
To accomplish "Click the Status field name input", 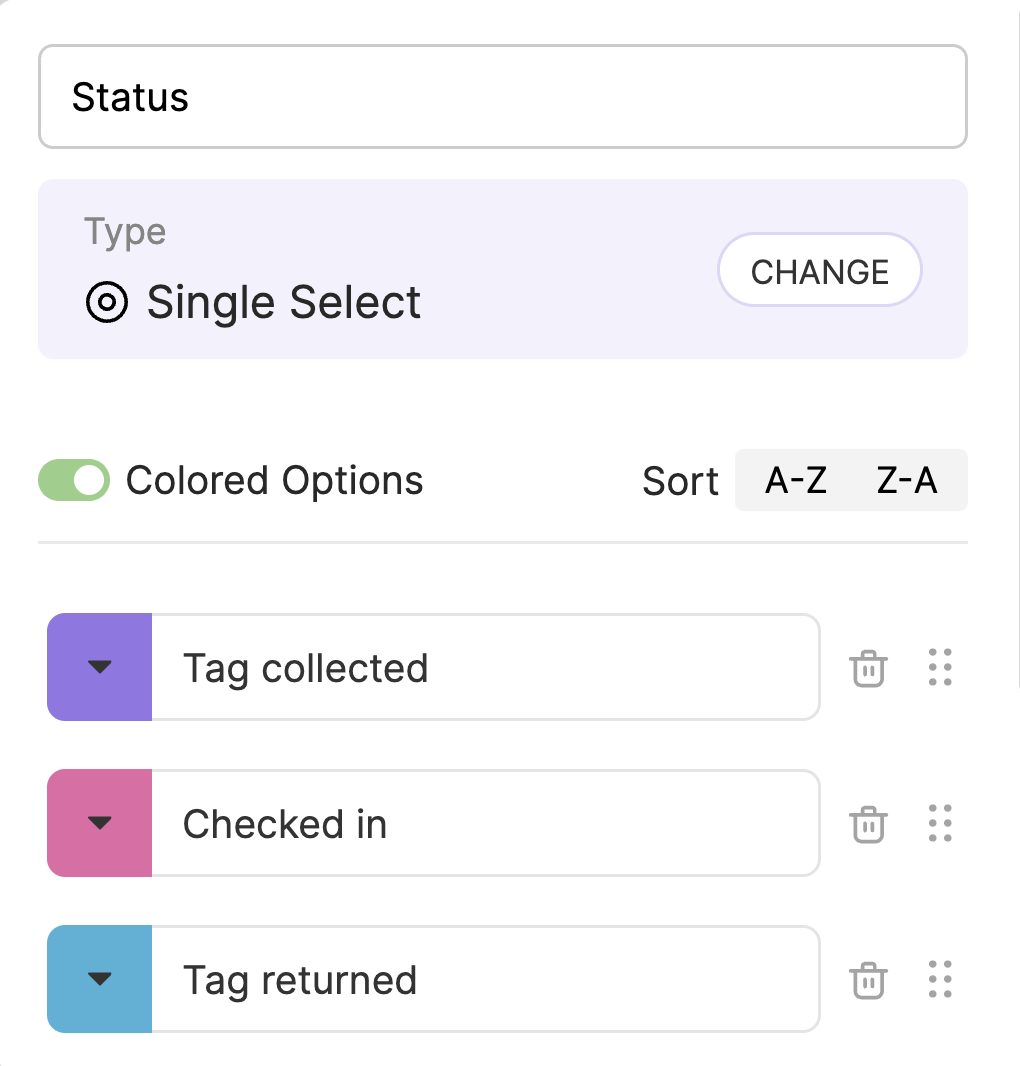I will click(x=503, y=97).
